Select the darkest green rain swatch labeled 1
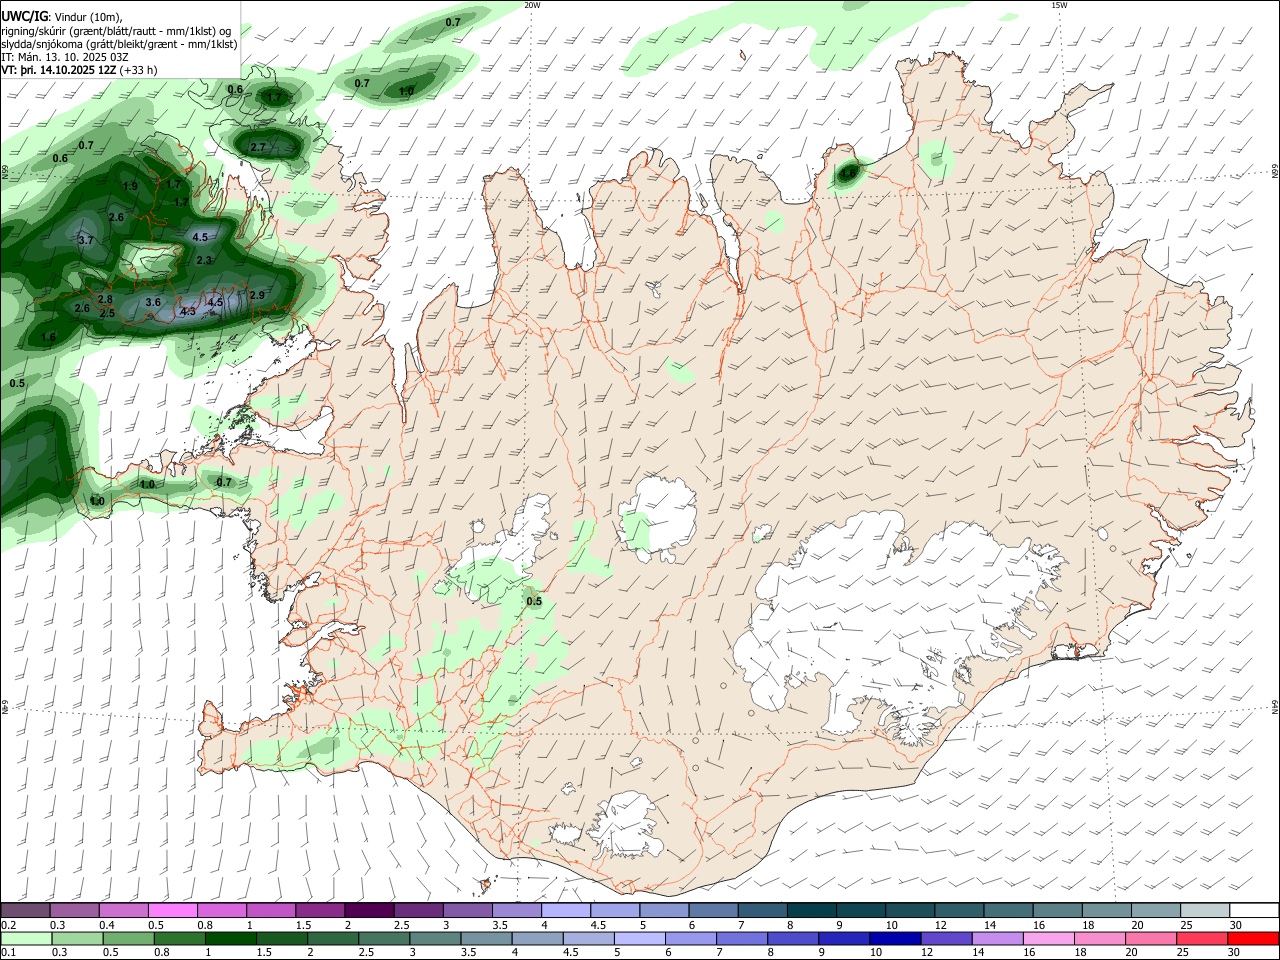Screen dimensions: 1280x960 (230, 938)
